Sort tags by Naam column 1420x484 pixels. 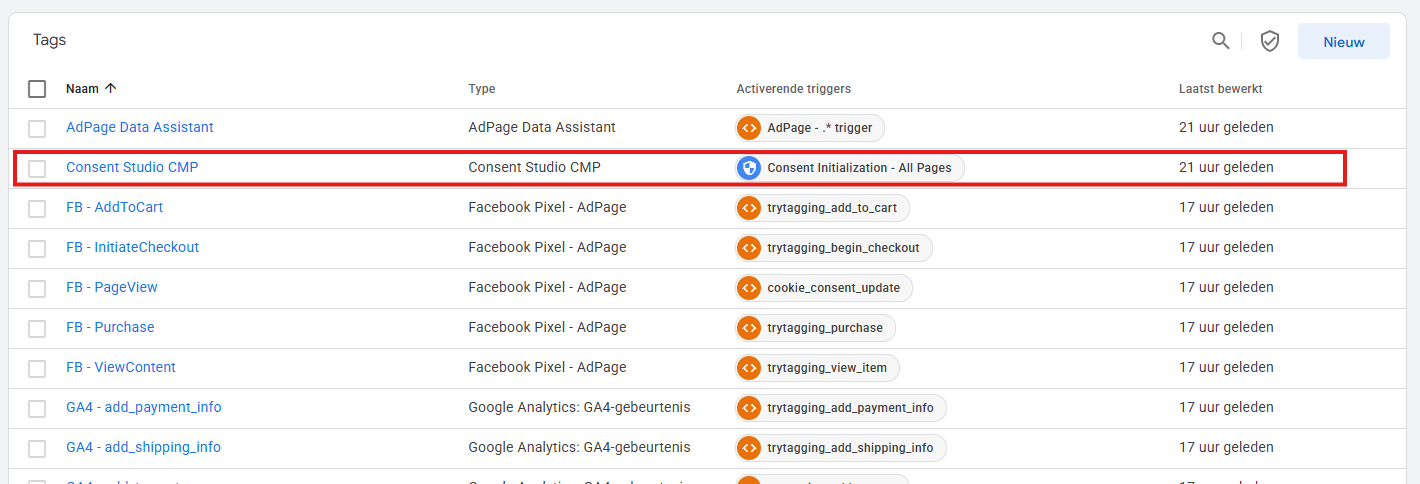point(83,89)
